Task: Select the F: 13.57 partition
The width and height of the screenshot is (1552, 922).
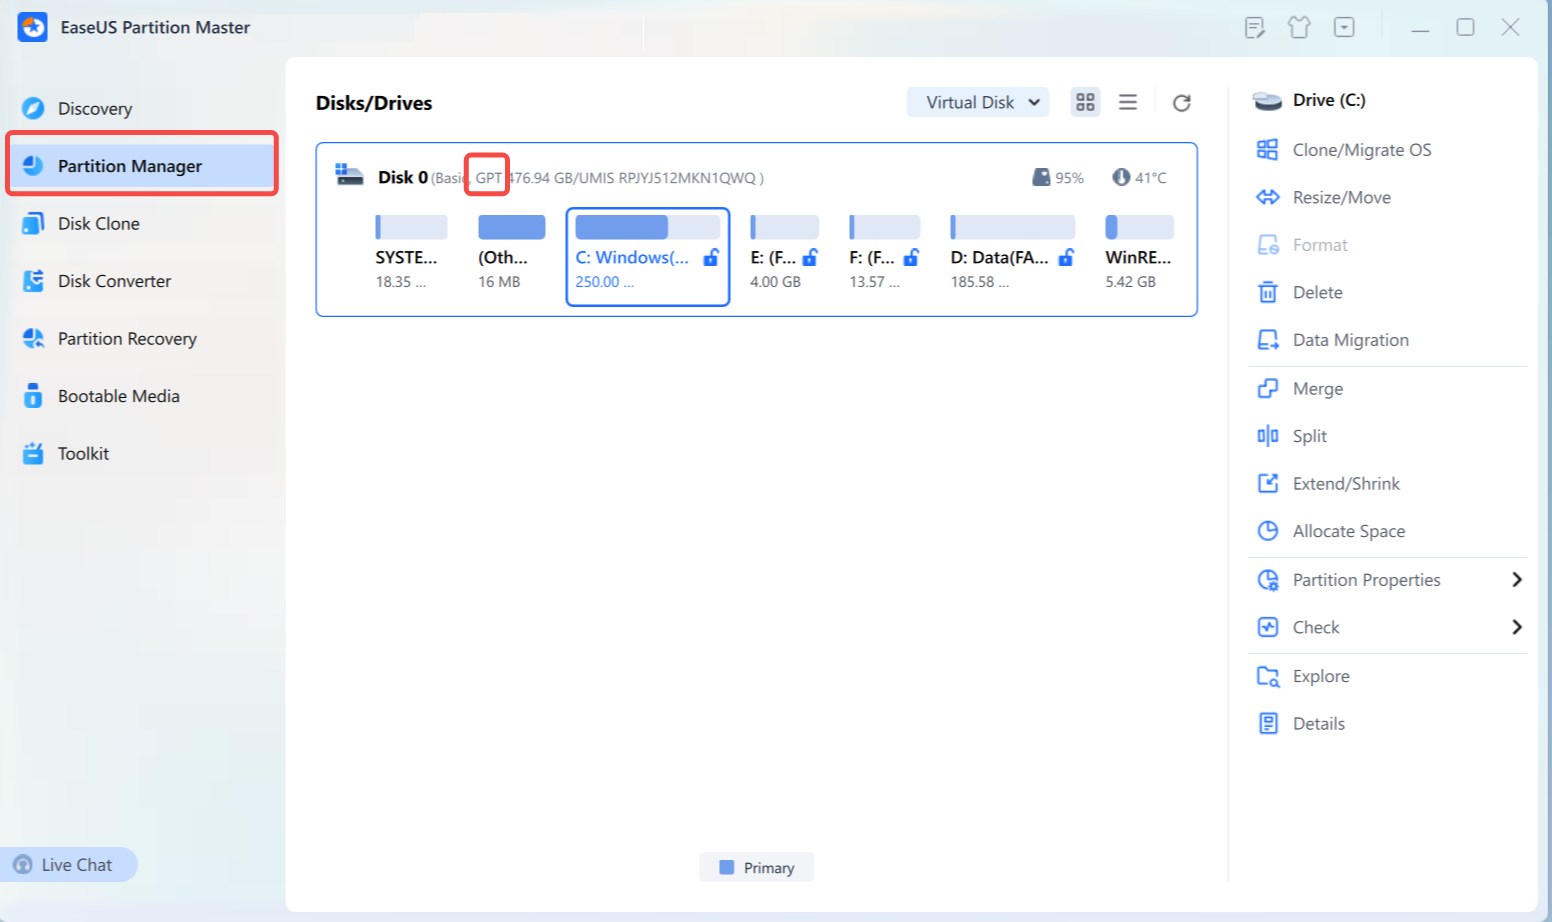Action: 884,255
